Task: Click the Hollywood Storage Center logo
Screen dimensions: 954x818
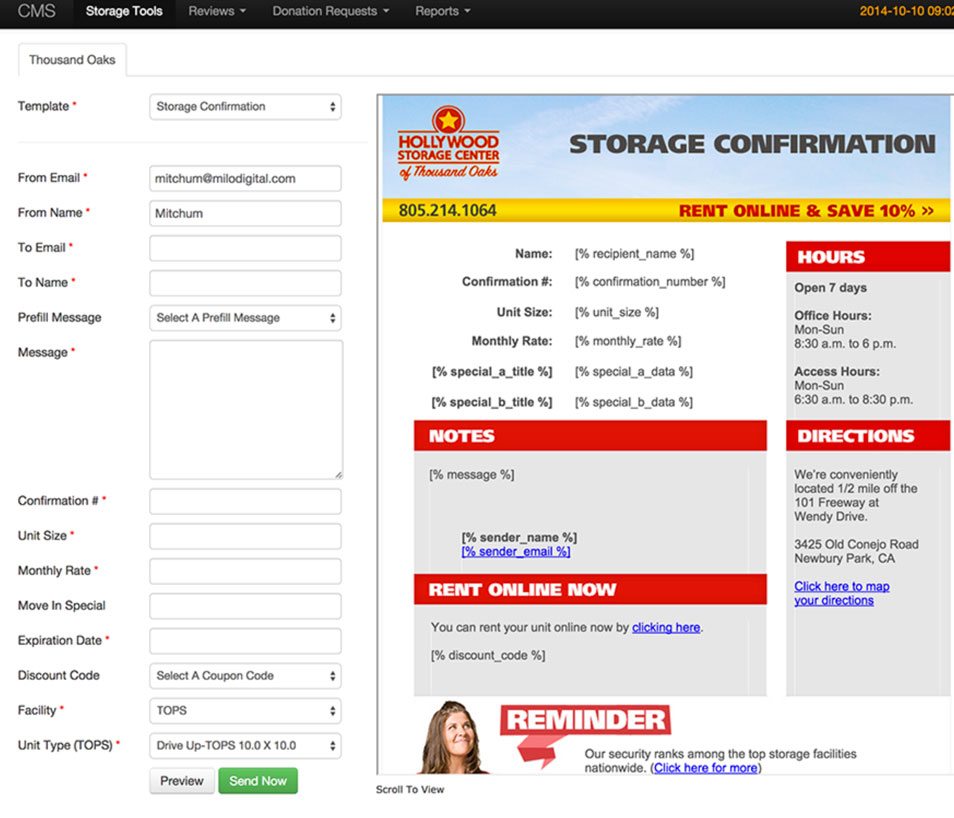Action: pos(448,144)
